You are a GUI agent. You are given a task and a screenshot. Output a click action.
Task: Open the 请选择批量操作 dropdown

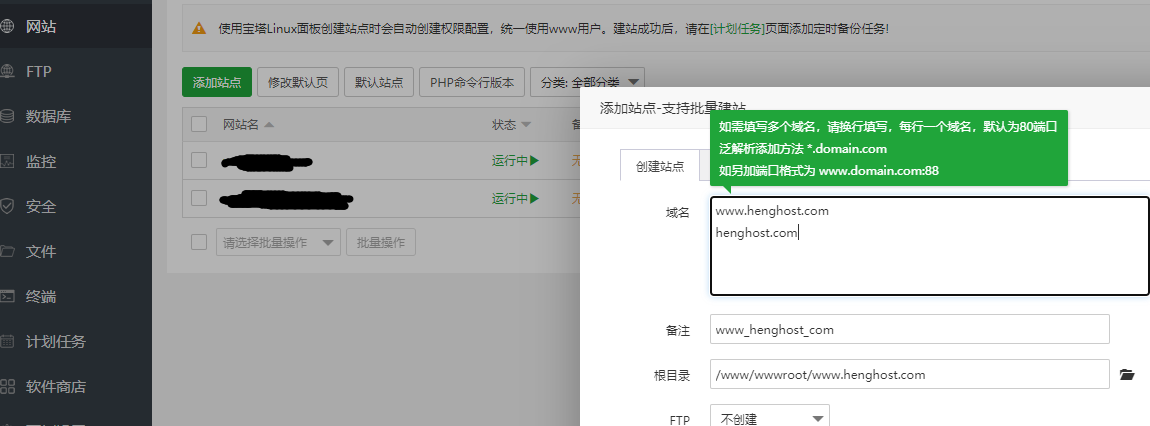(278, 242)
